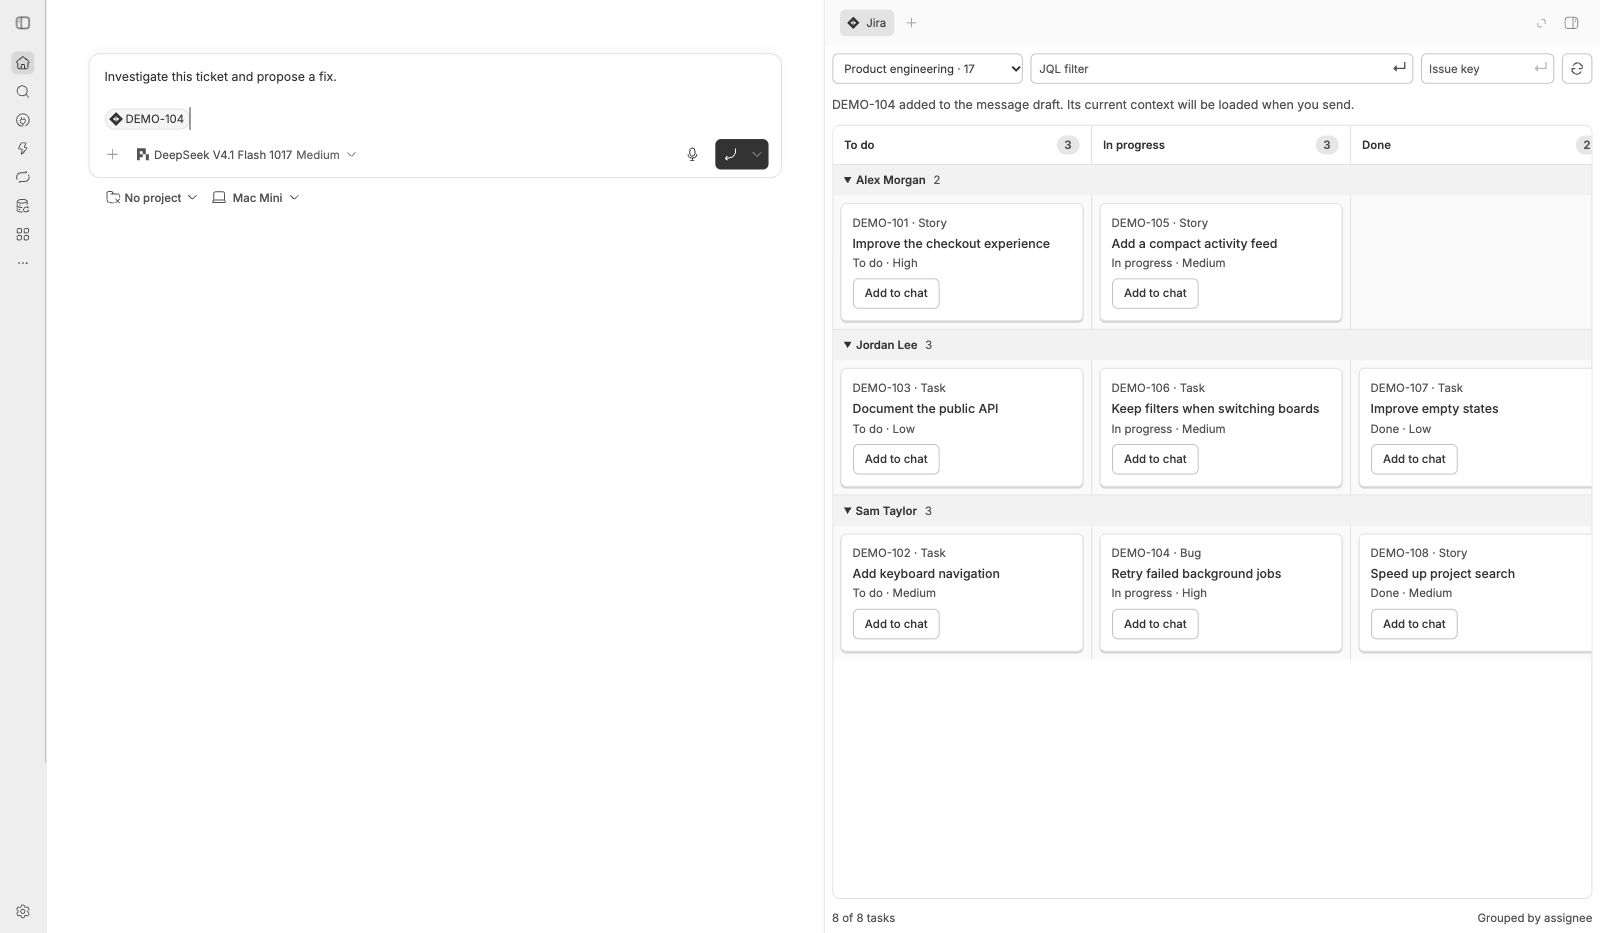Add DEMO-105 to chat
This screenshot has height=933, width=1600.
point(1155,293)
